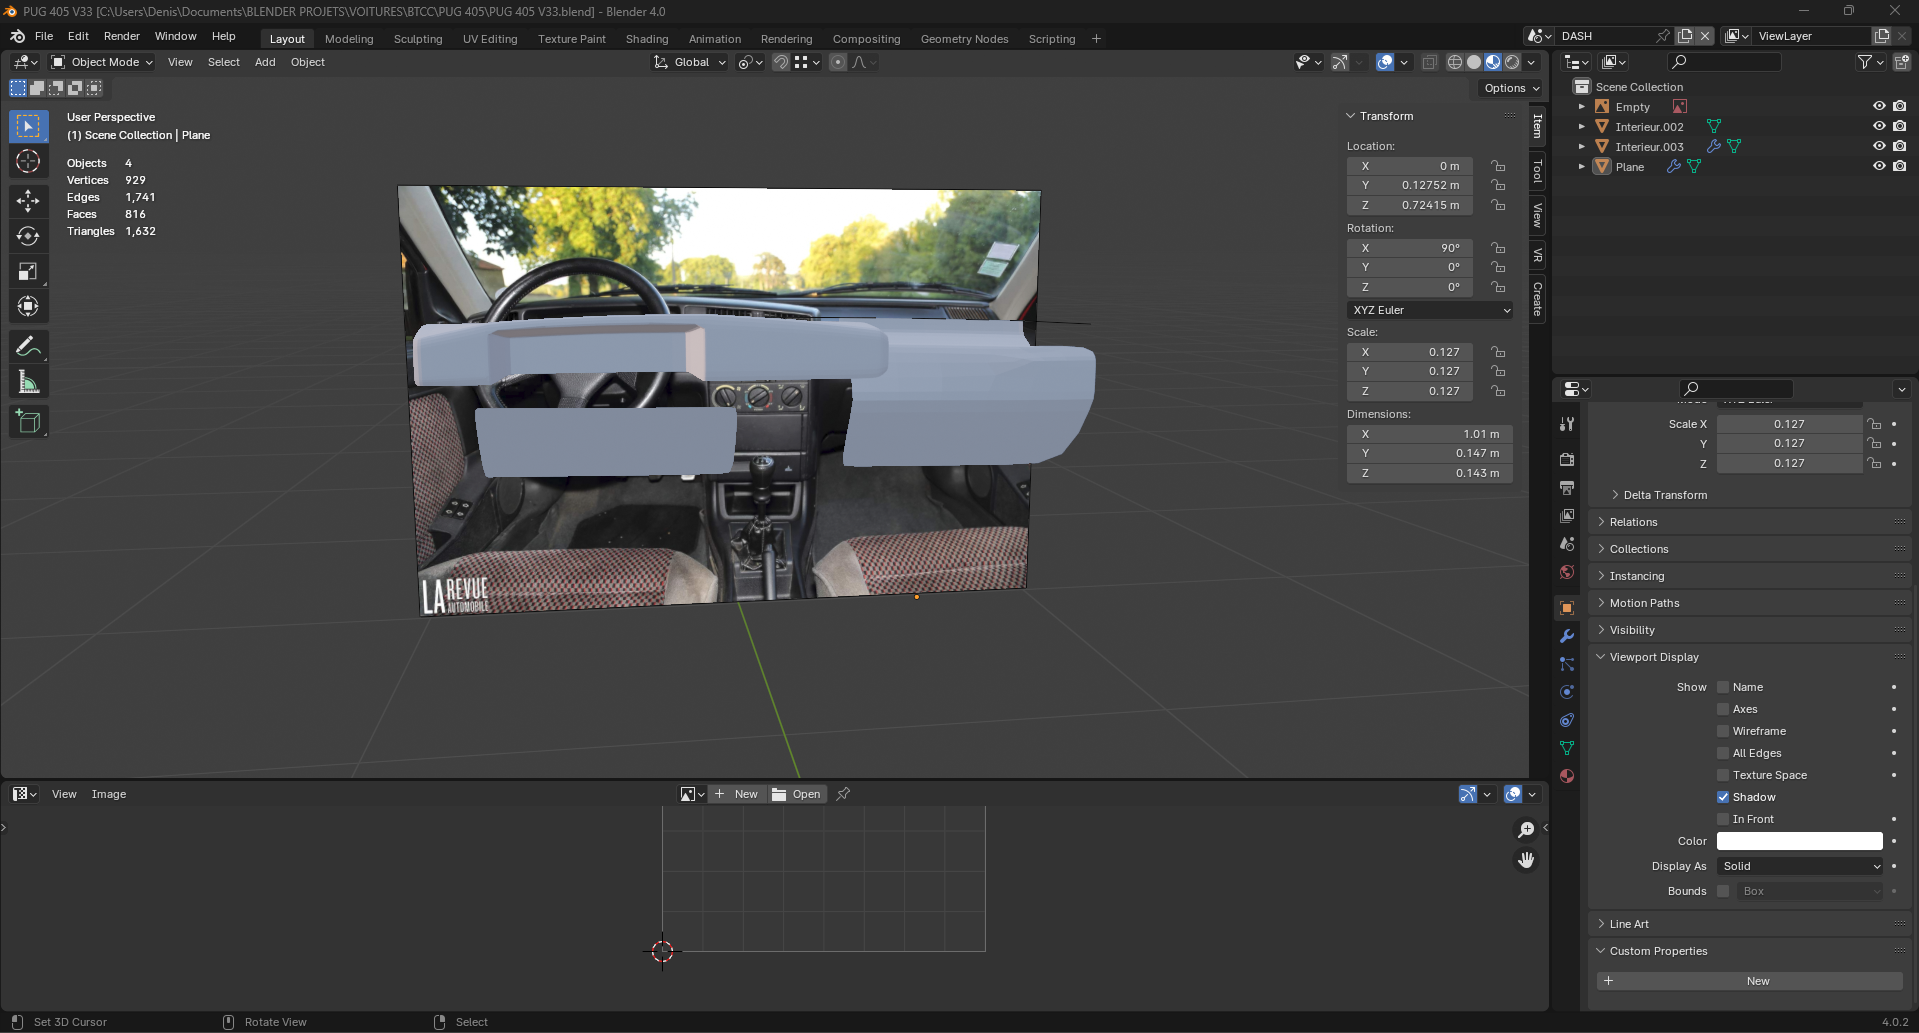Switch to the Shading workspace tab
The image size is (1919, 1033).
646,39
